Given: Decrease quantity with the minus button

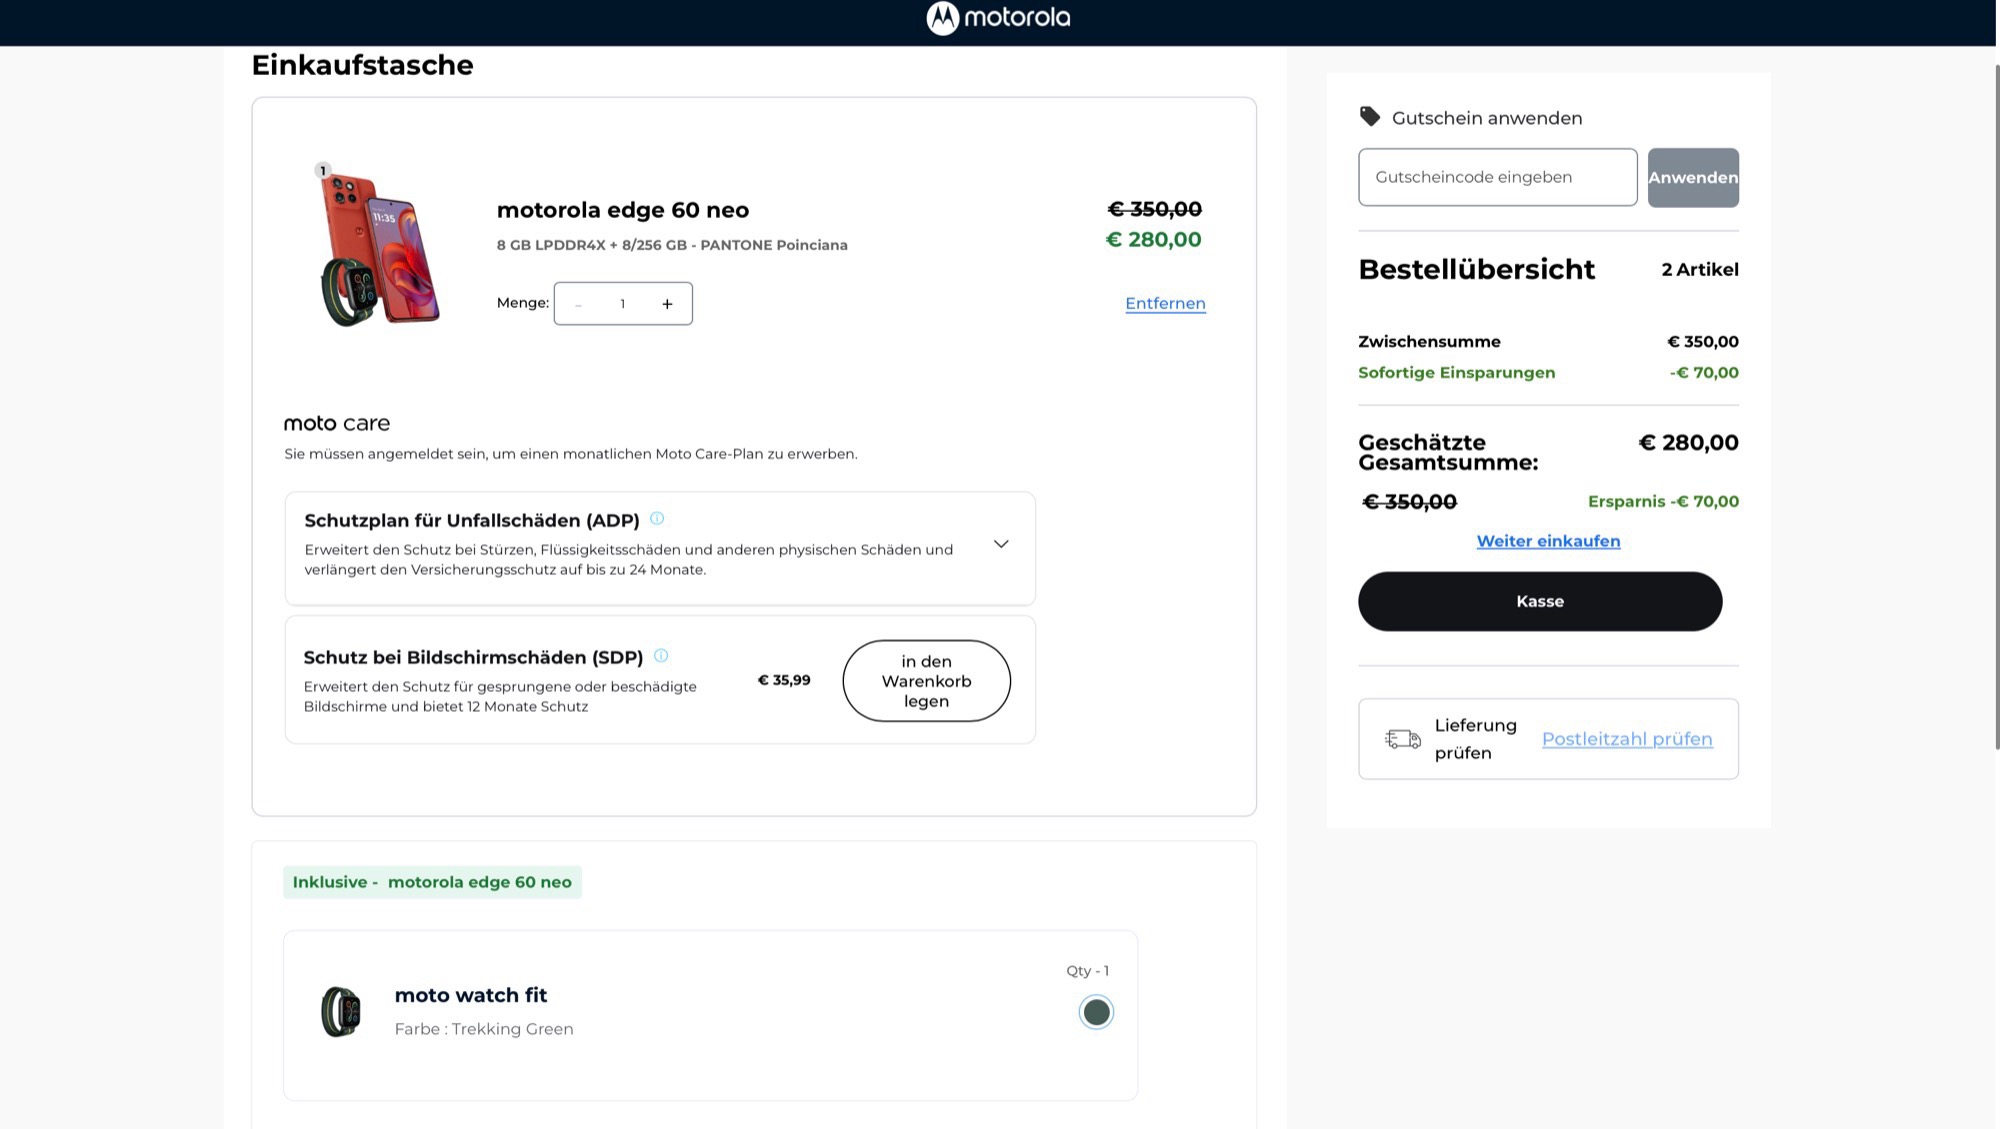Looking at the screenshot, I should pyautogui.click(x=578, y=304).
